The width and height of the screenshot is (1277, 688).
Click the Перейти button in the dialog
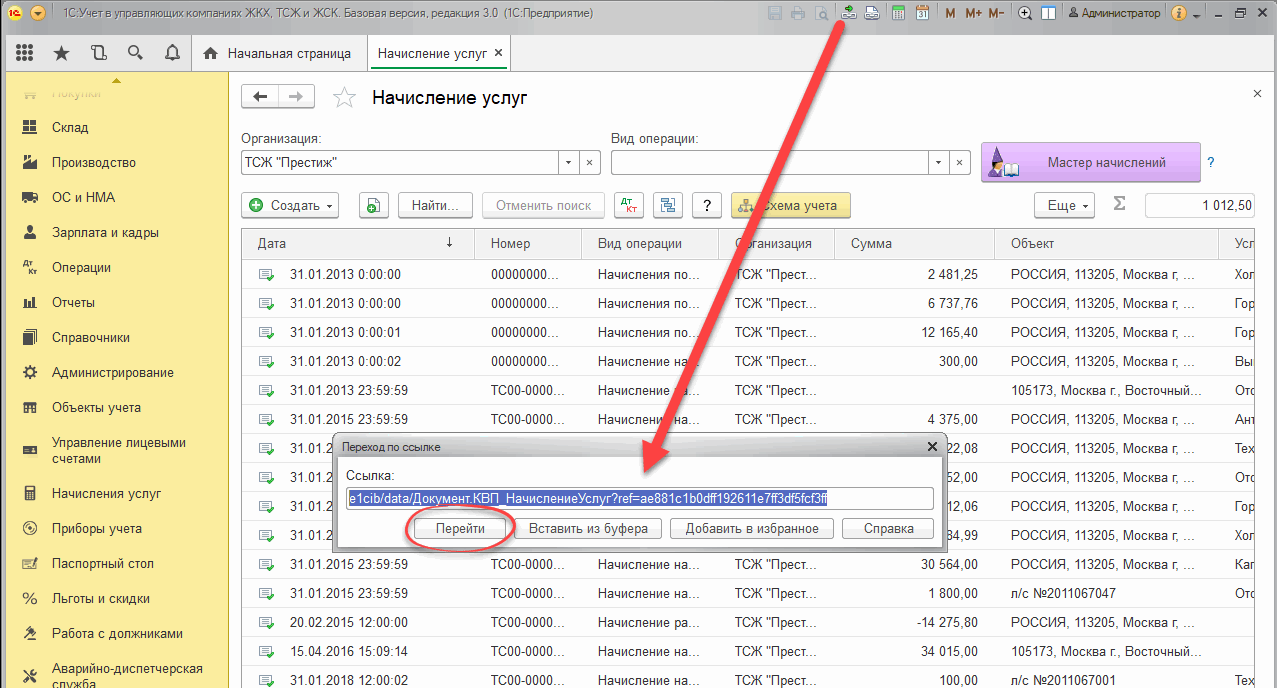[460, 528]
